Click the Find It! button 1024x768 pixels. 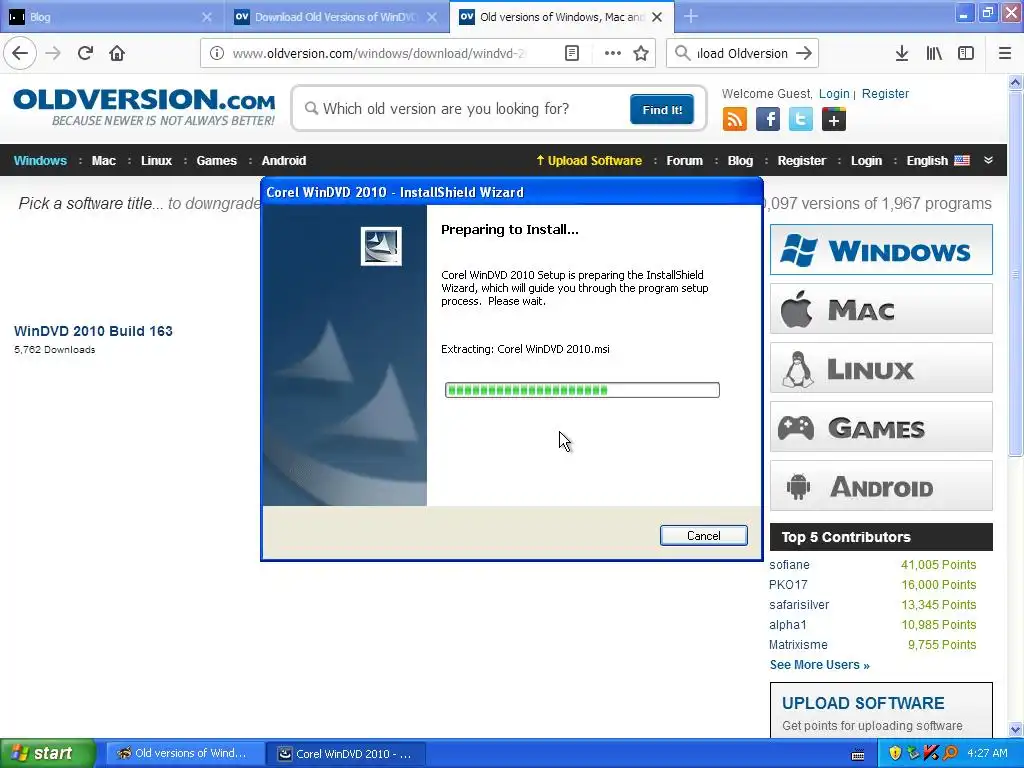(x=662, y=110)
